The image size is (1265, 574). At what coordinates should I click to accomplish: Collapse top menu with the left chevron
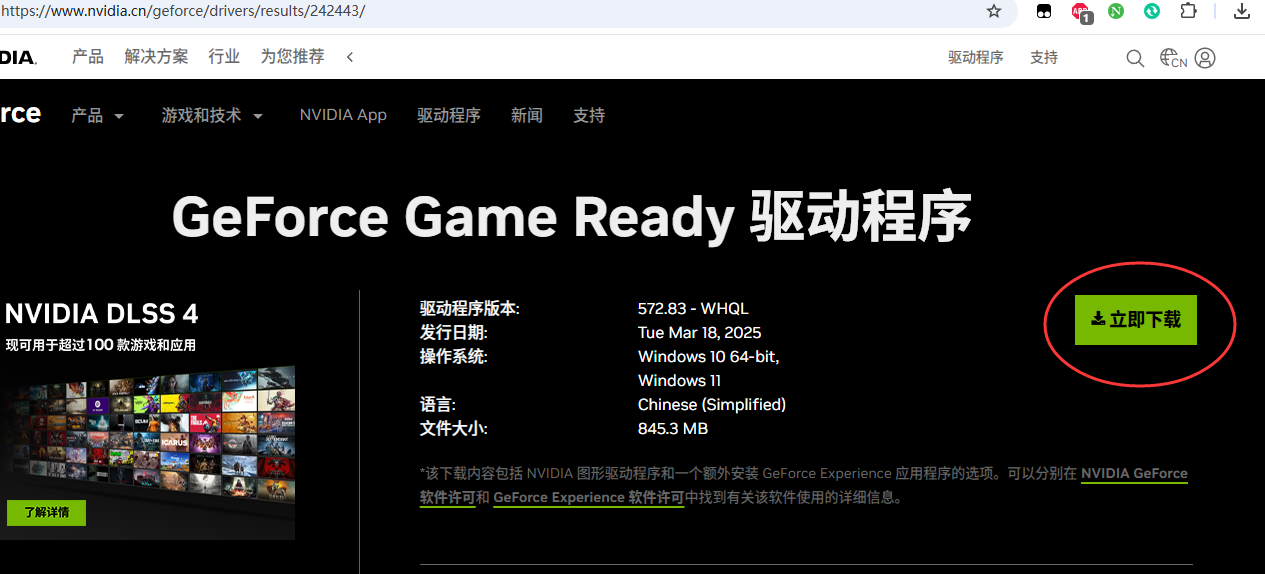(x=350, y=57)
